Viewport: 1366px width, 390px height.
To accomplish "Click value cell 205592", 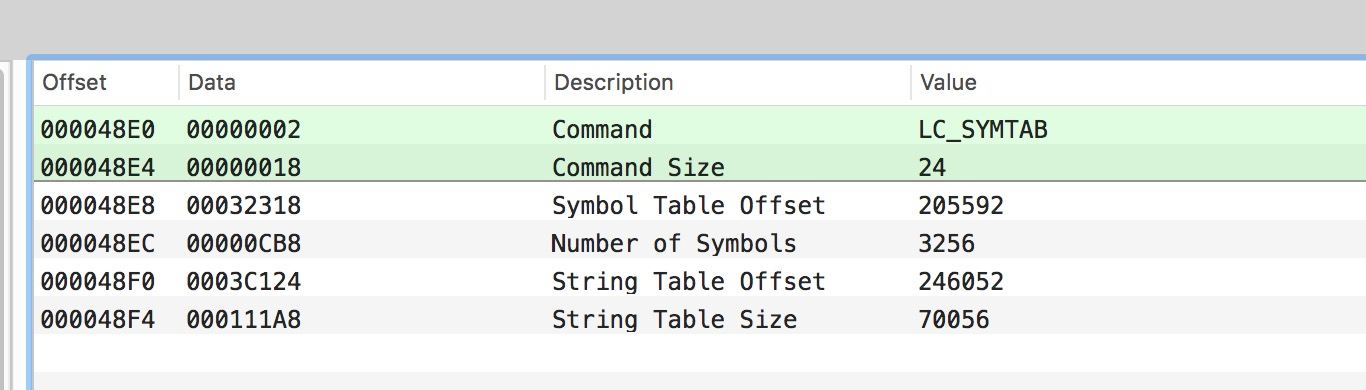I will tap(960, 205).
